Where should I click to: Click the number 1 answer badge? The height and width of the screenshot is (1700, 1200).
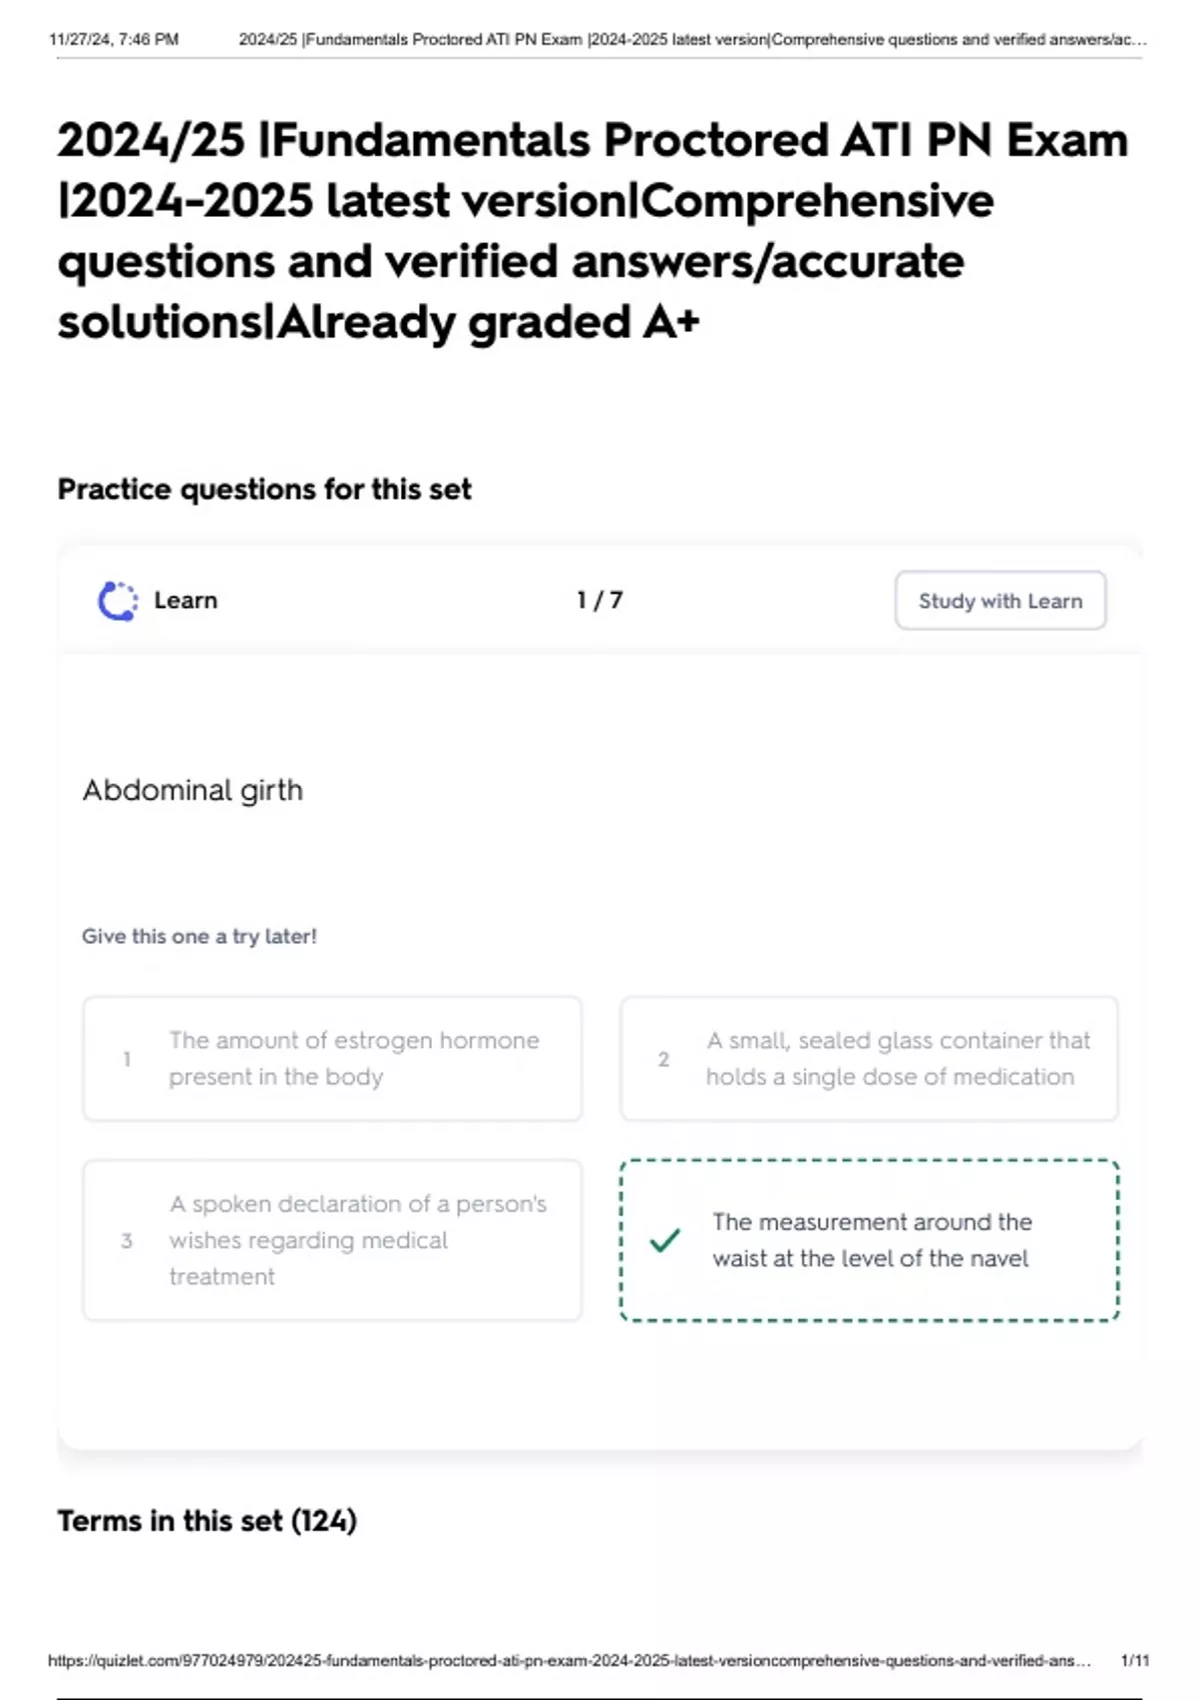click(127, 1059)
